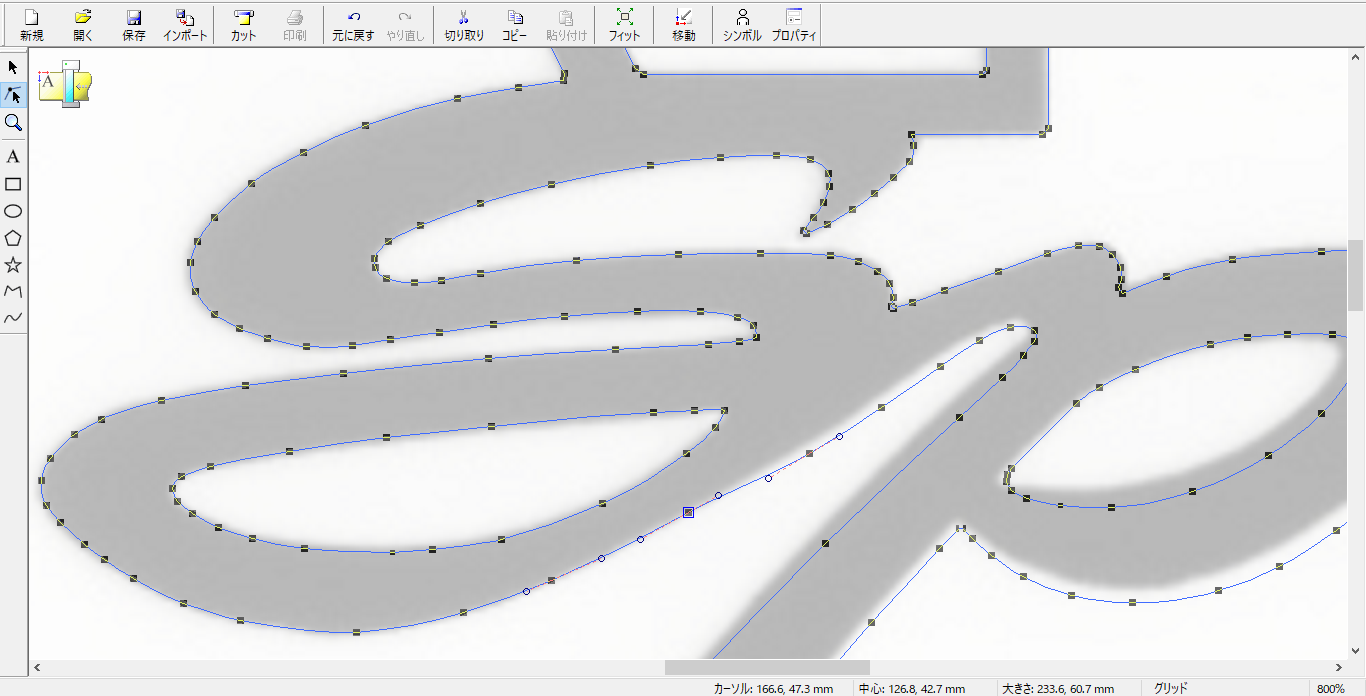This screenshot has height=696, width=1366.
Task: Save the document using 保存
Action: [x=133, y=25]
